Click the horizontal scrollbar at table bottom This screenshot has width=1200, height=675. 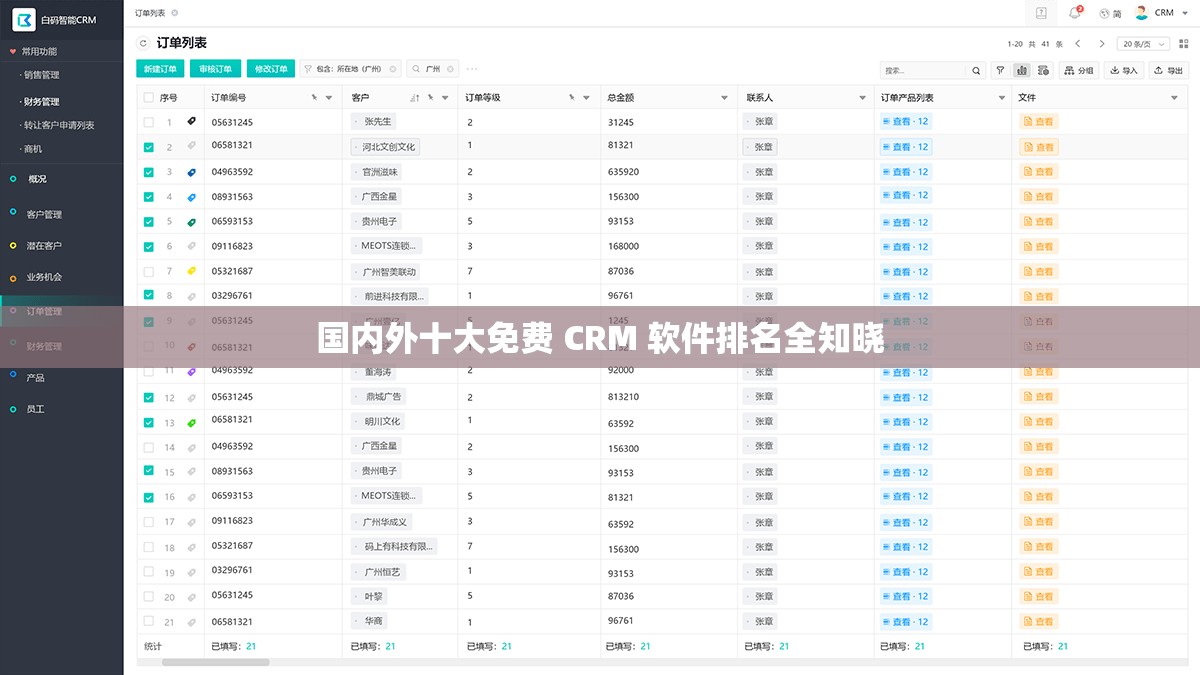(215, 662)
